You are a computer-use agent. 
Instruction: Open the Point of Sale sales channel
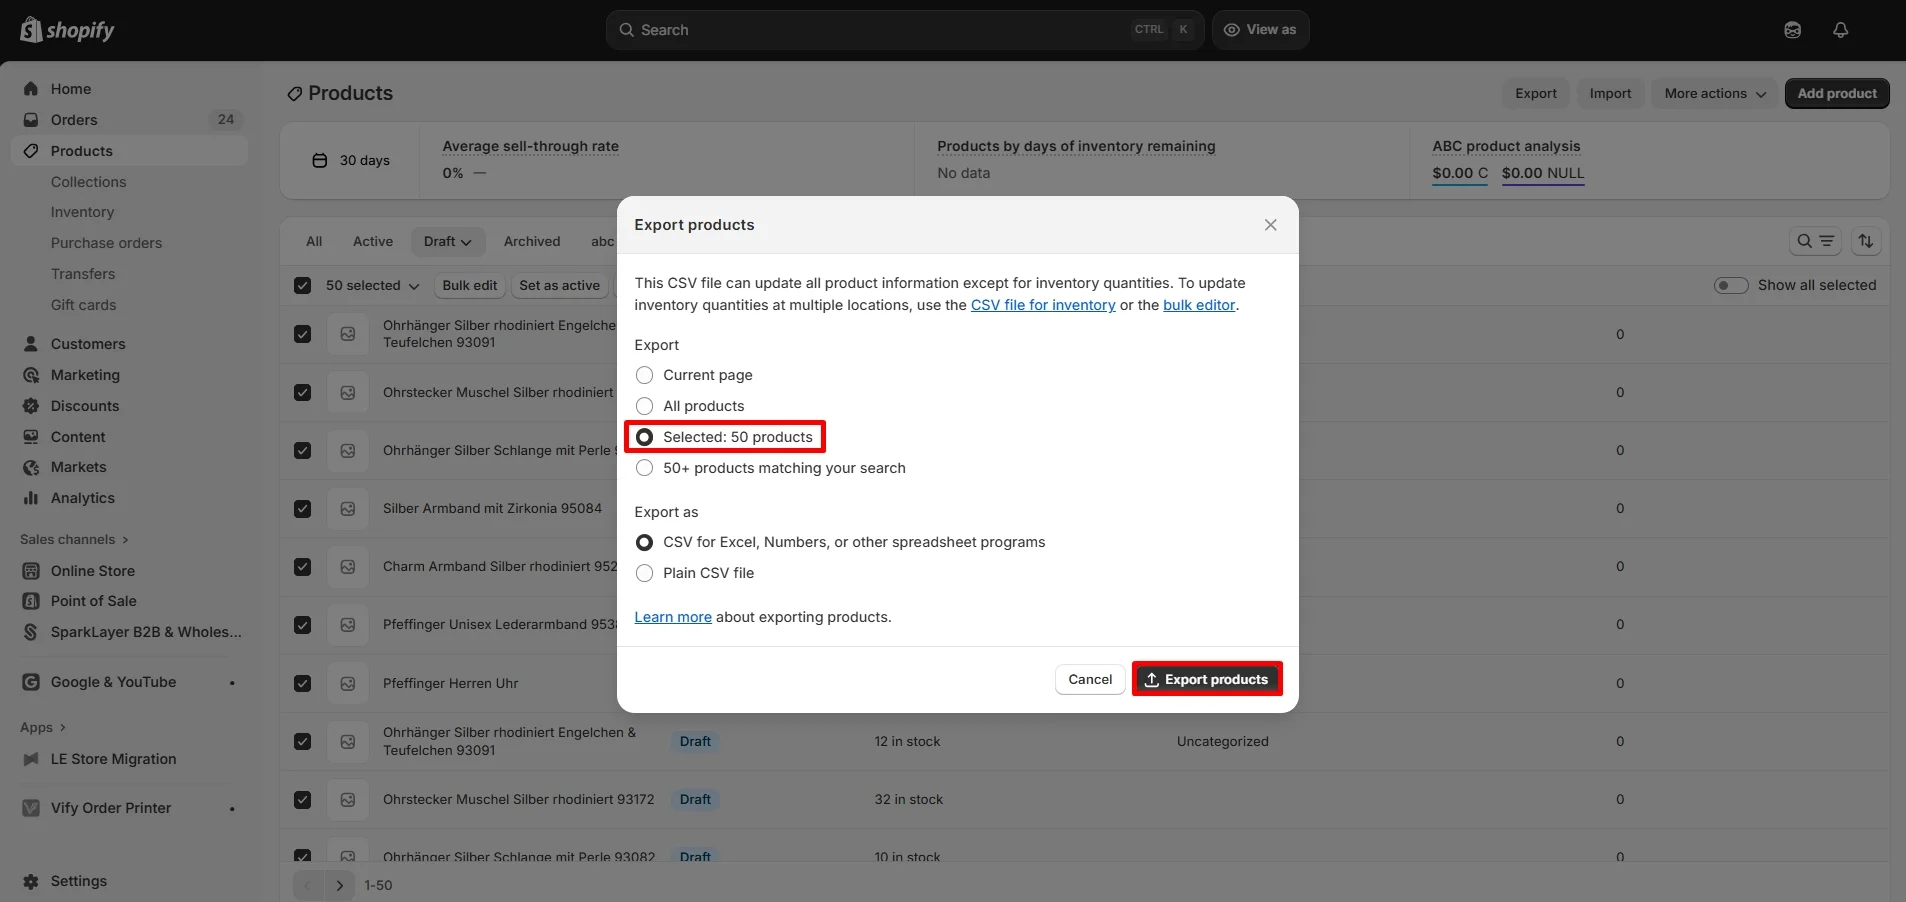click(93, 600)
